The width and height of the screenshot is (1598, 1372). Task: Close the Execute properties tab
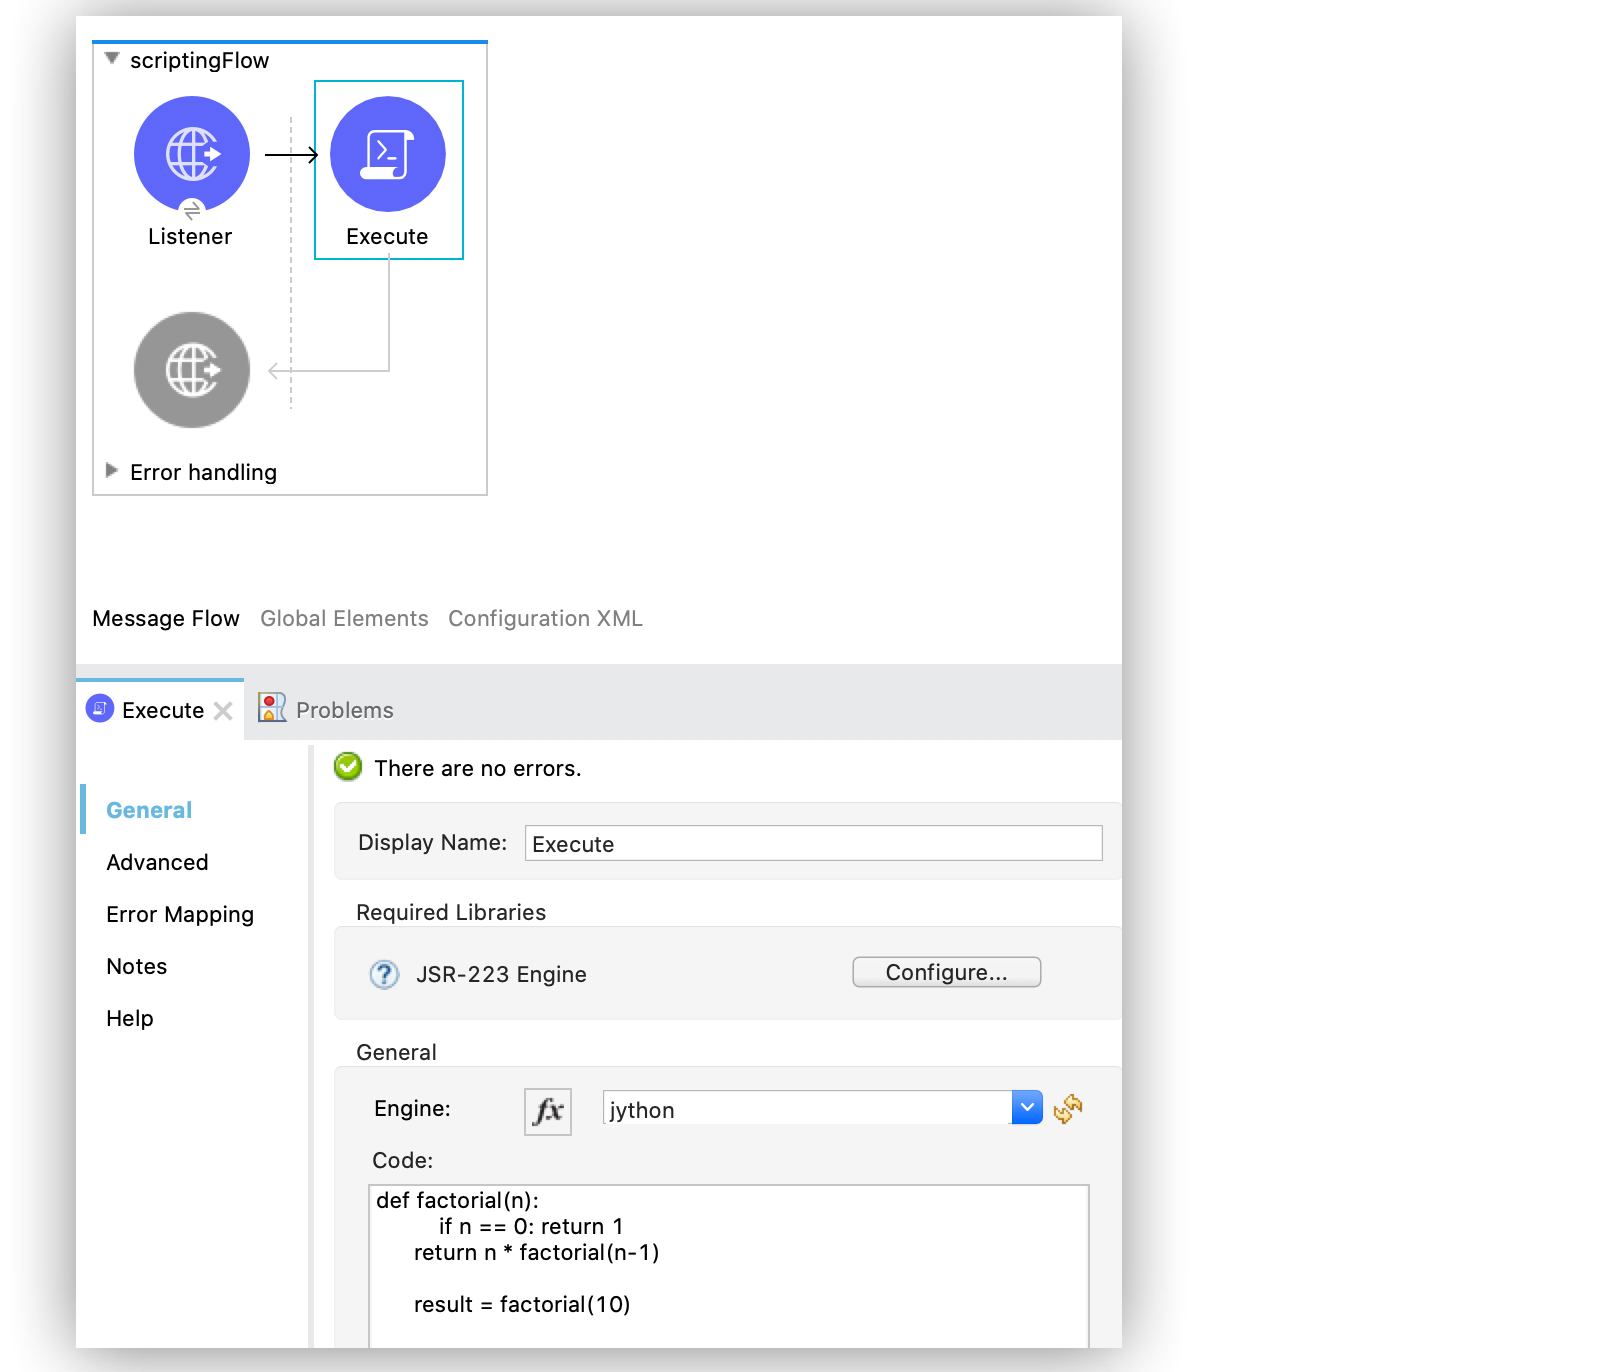223,711
